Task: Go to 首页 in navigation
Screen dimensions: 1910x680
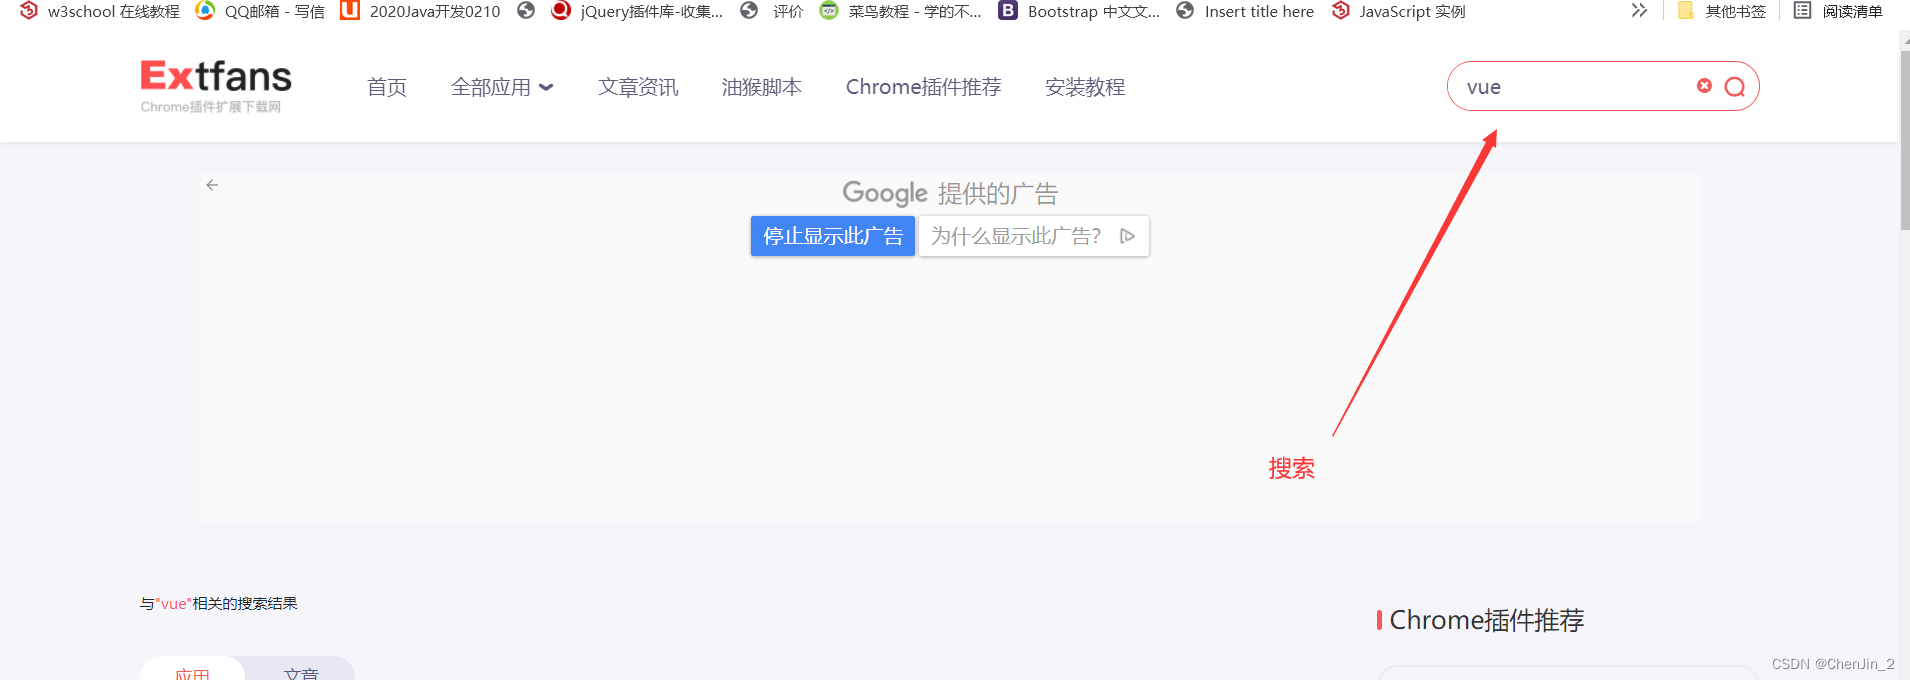Action: tap(387, 87)
